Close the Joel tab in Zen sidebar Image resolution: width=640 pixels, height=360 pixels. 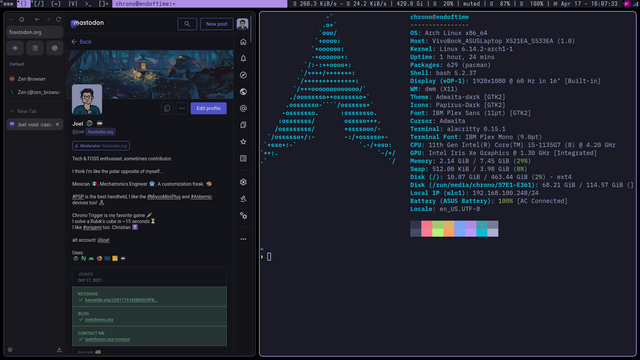(57, 124)
